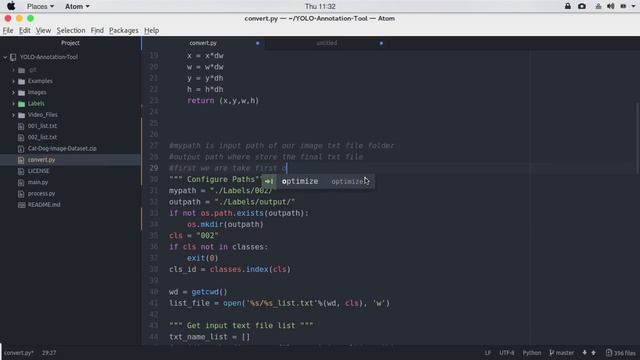Click the YOLO-Annotation-Tool repository icon
This screenshot has height=360, width=640.
tap(13, 58)
